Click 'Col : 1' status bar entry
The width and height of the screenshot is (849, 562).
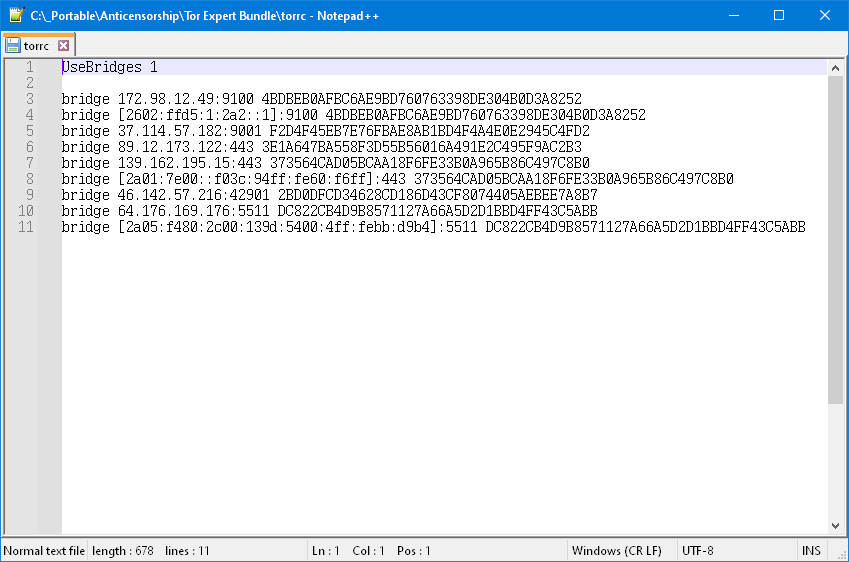coord(368,551)
